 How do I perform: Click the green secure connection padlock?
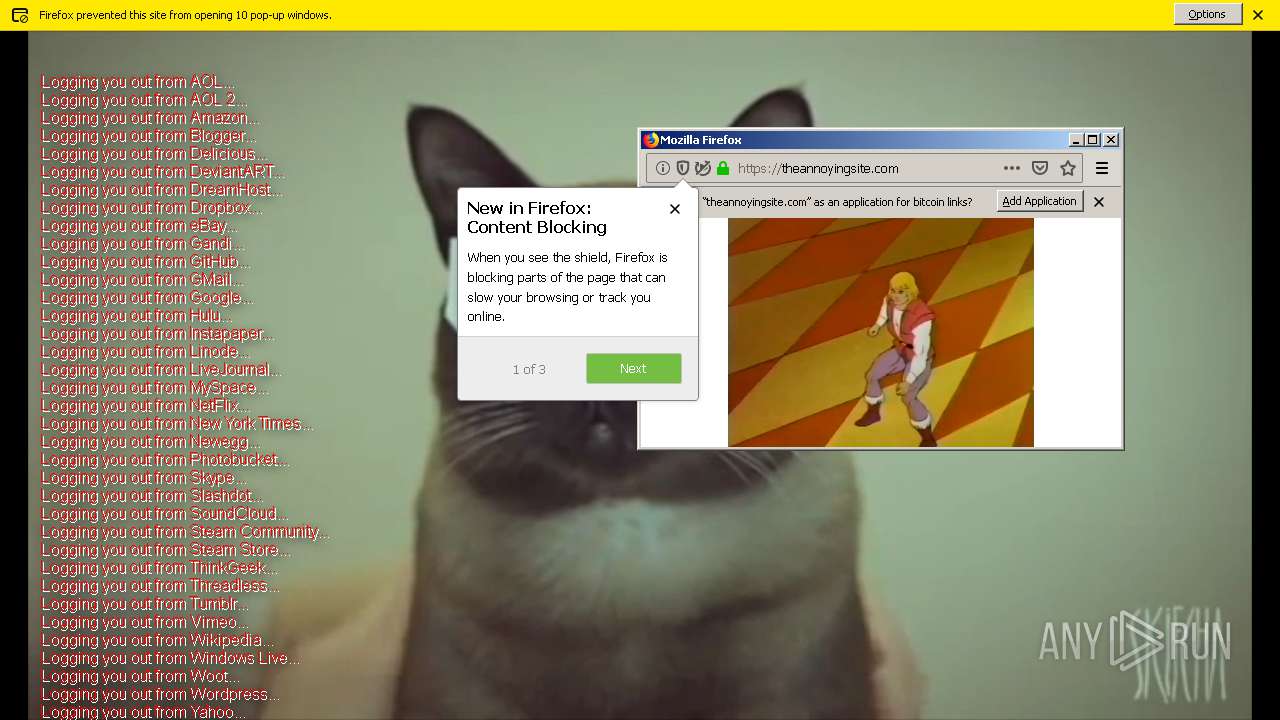coord(723,168)
